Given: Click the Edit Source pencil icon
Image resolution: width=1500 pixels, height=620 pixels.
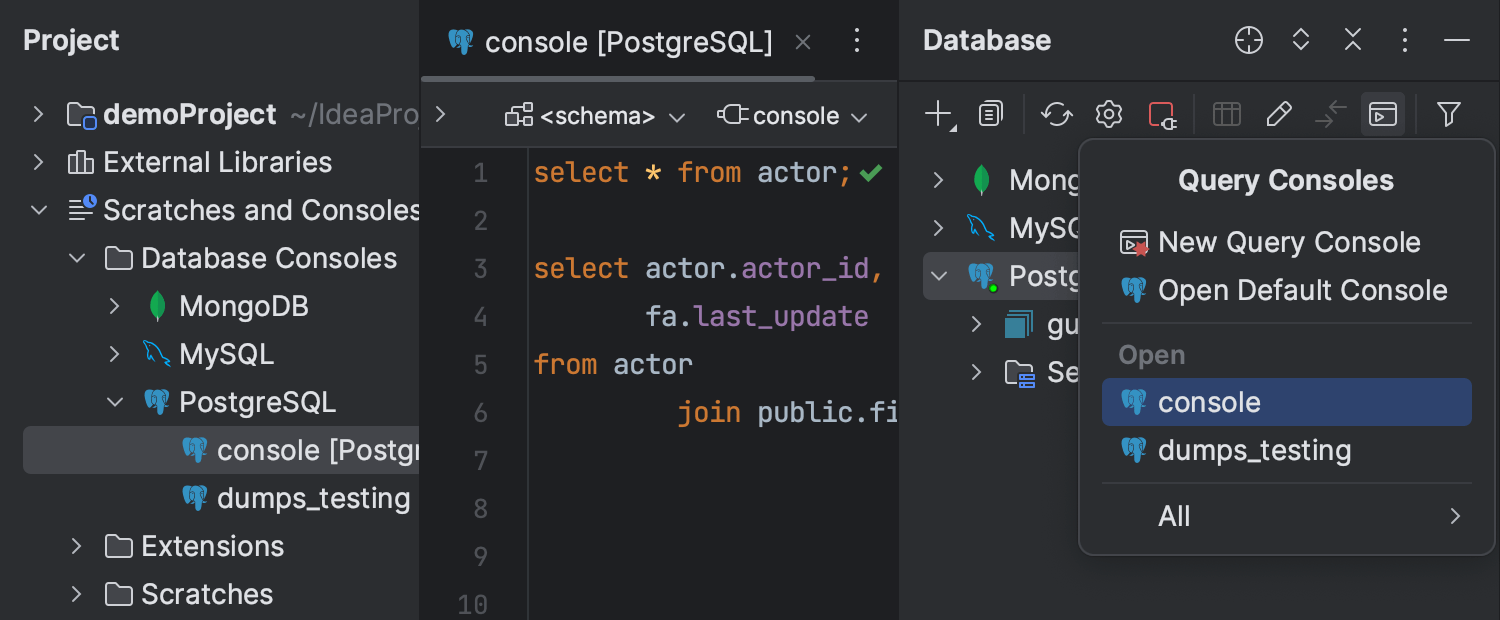Looking at the screenshot, I should coord(1279,115).
